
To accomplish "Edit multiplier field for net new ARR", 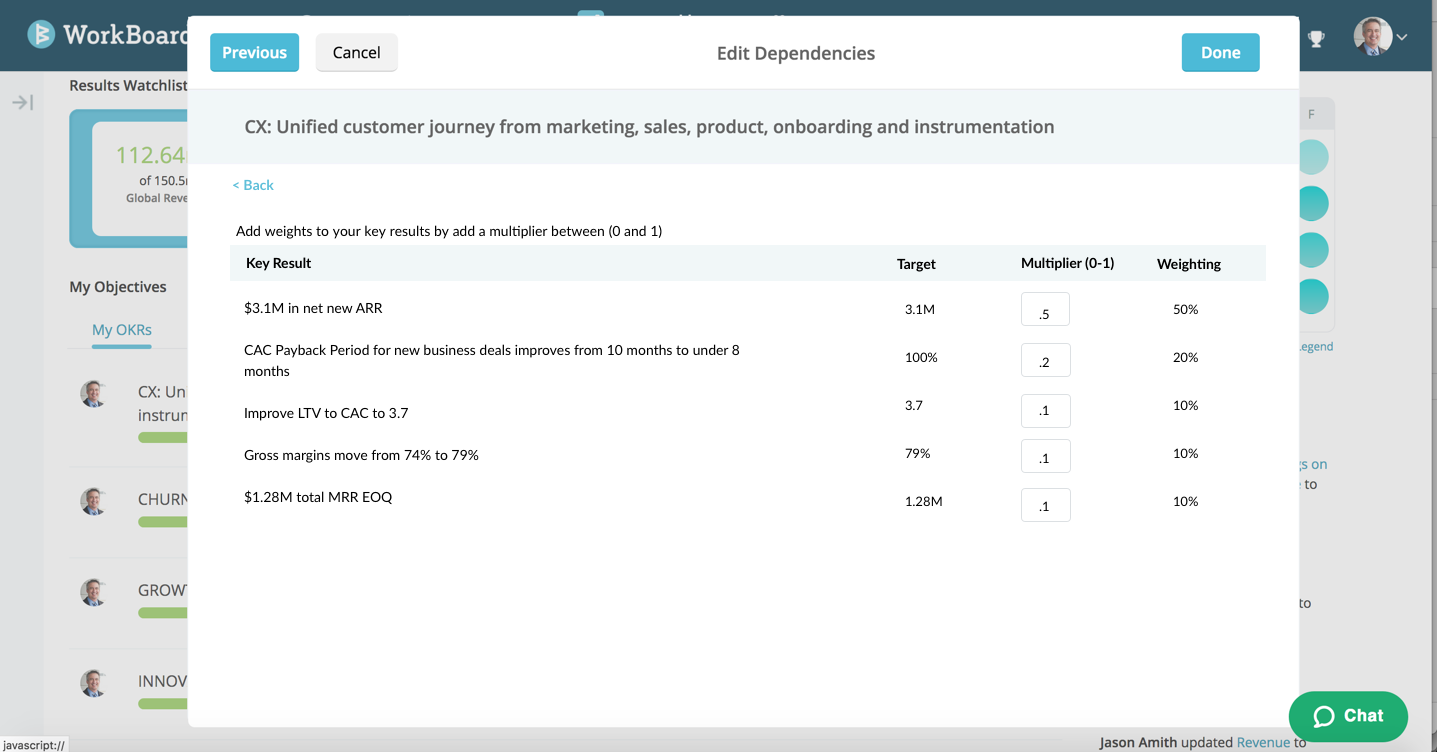I will point(1045,310).
